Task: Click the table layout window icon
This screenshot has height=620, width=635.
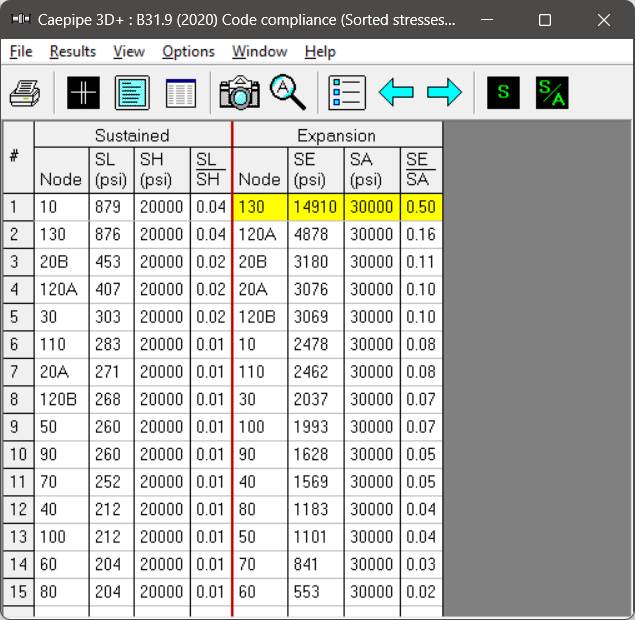Action: 181,93
